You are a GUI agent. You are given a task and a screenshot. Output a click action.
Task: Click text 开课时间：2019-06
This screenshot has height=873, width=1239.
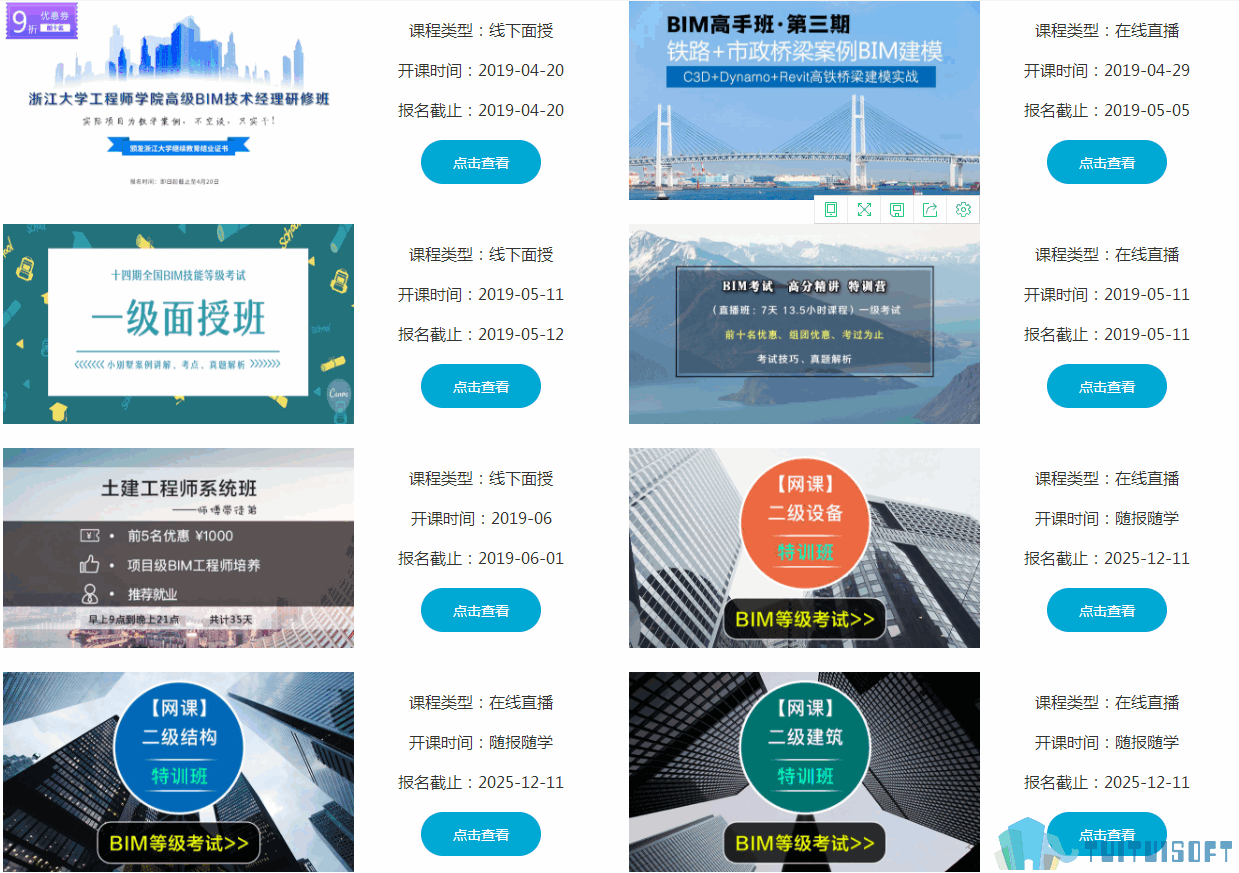point(481,518)
